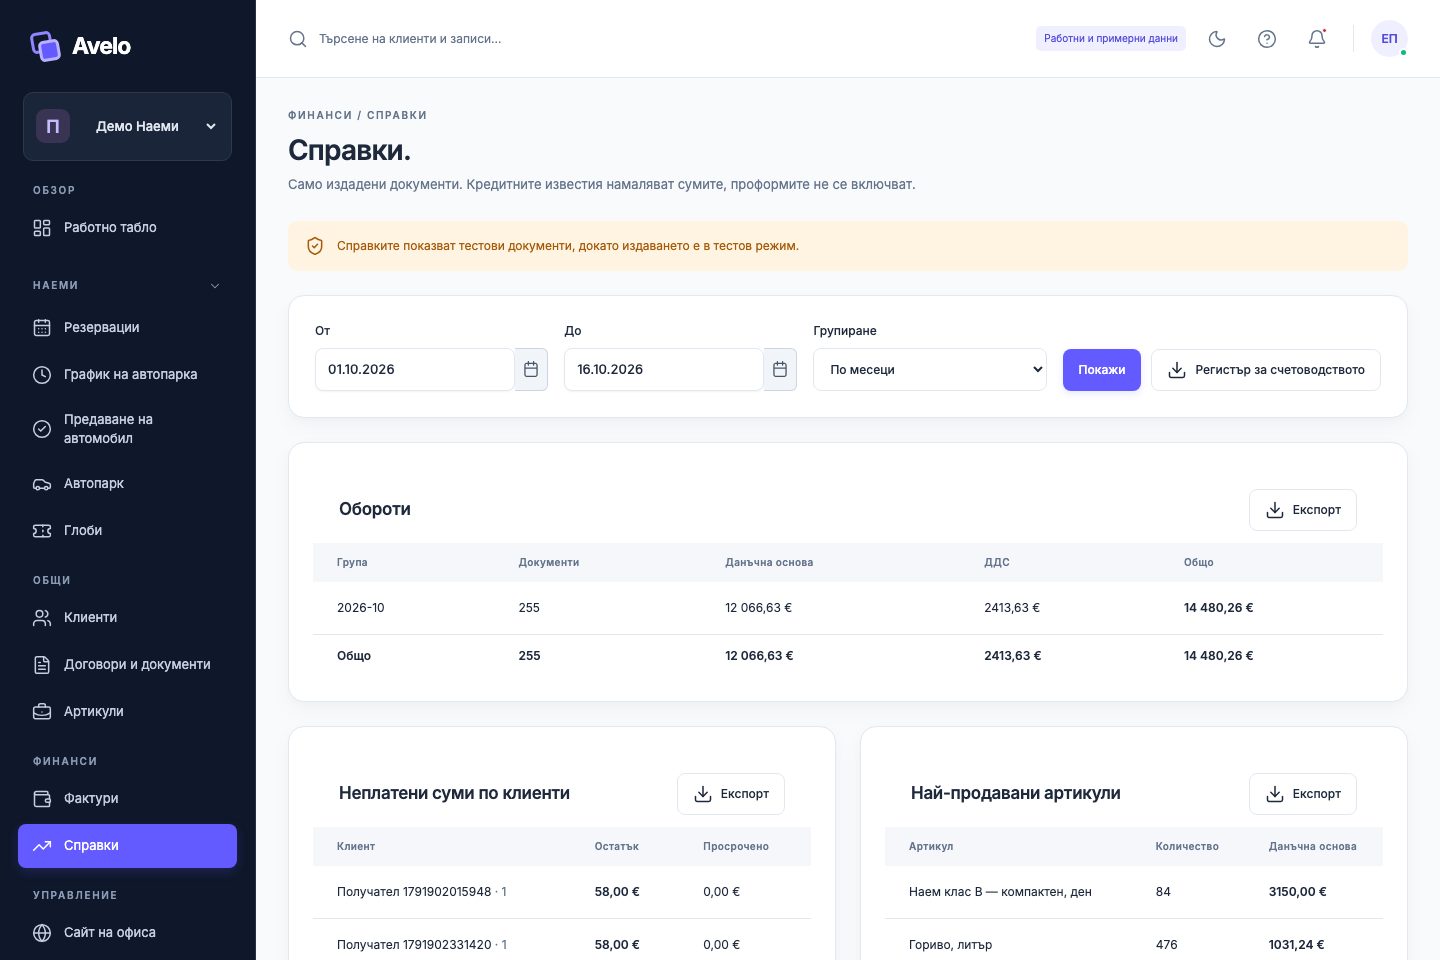1440x960 pixels.
Task: Export Неплатени суми по клиенти
Action: [x=731, y=794]
